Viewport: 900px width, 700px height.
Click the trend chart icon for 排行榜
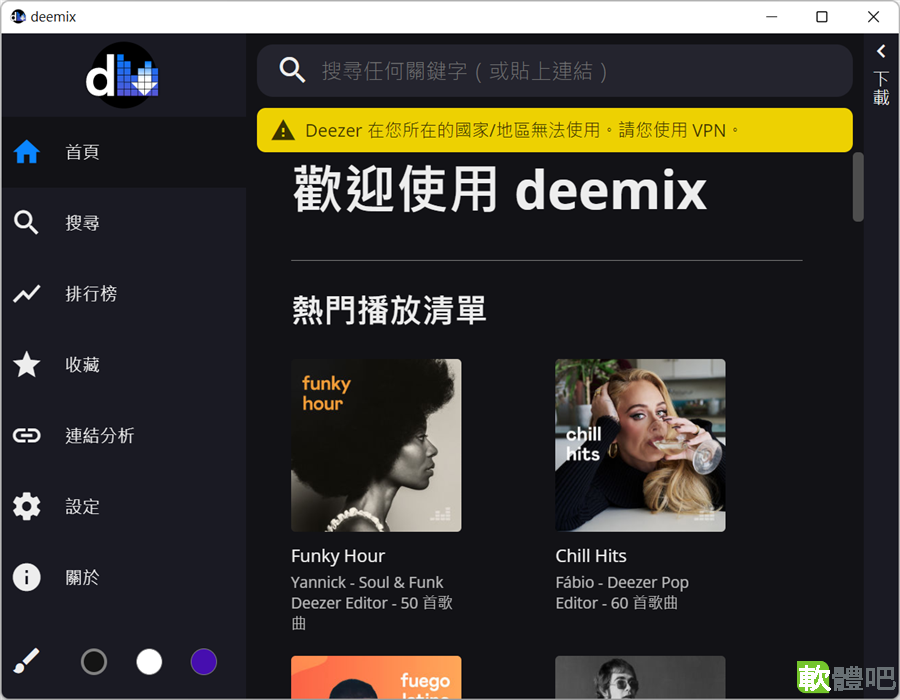26,294
